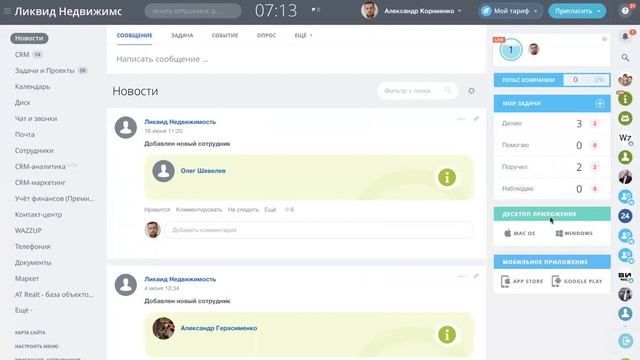This screenshot has height=360, width=640.
Task: Click the Добавить комментарий field
Action: pos(318,230)
